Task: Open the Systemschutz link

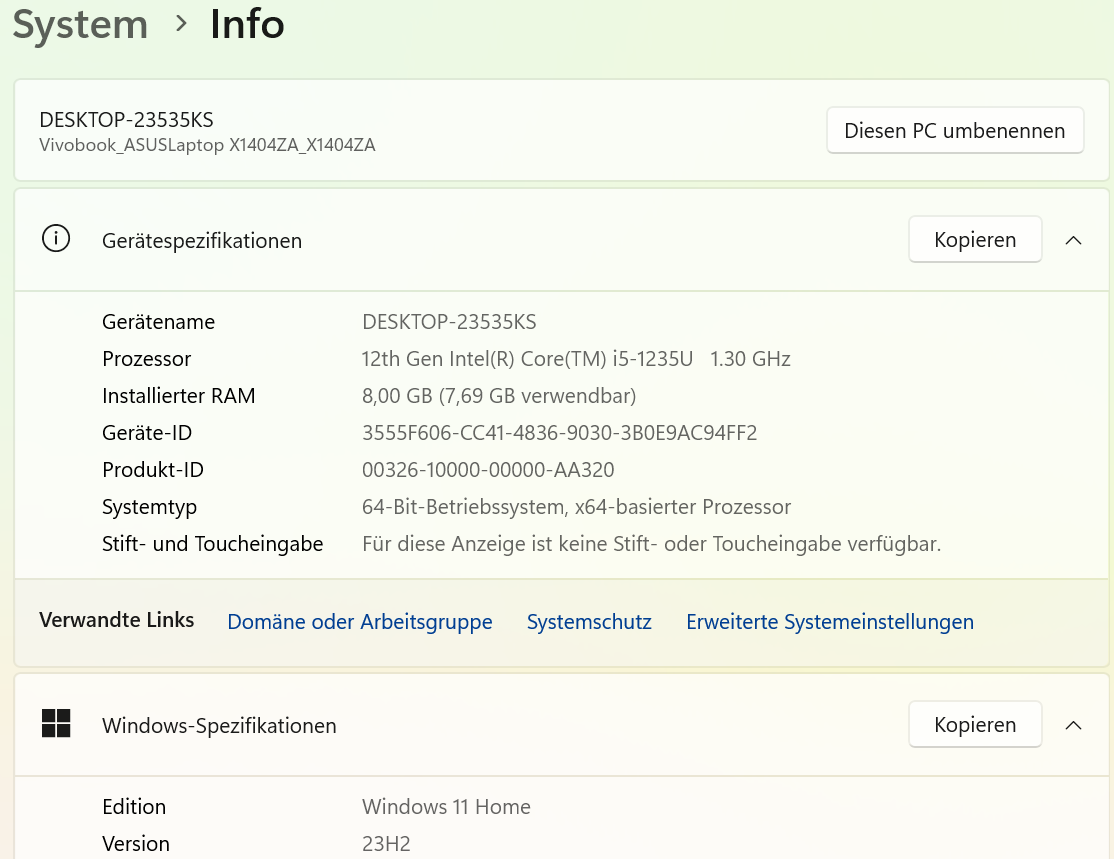Action: (x=589, y=622)
